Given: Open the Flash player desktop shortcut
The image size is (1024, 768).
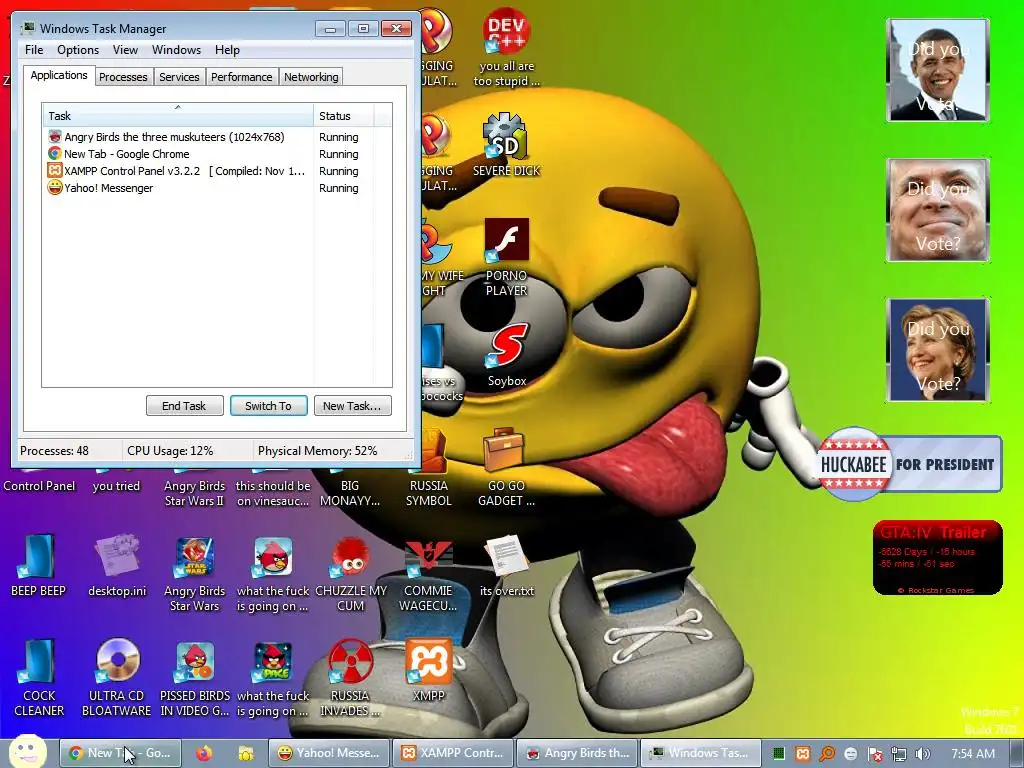Looking at the screenshot, I should (506, 240).
